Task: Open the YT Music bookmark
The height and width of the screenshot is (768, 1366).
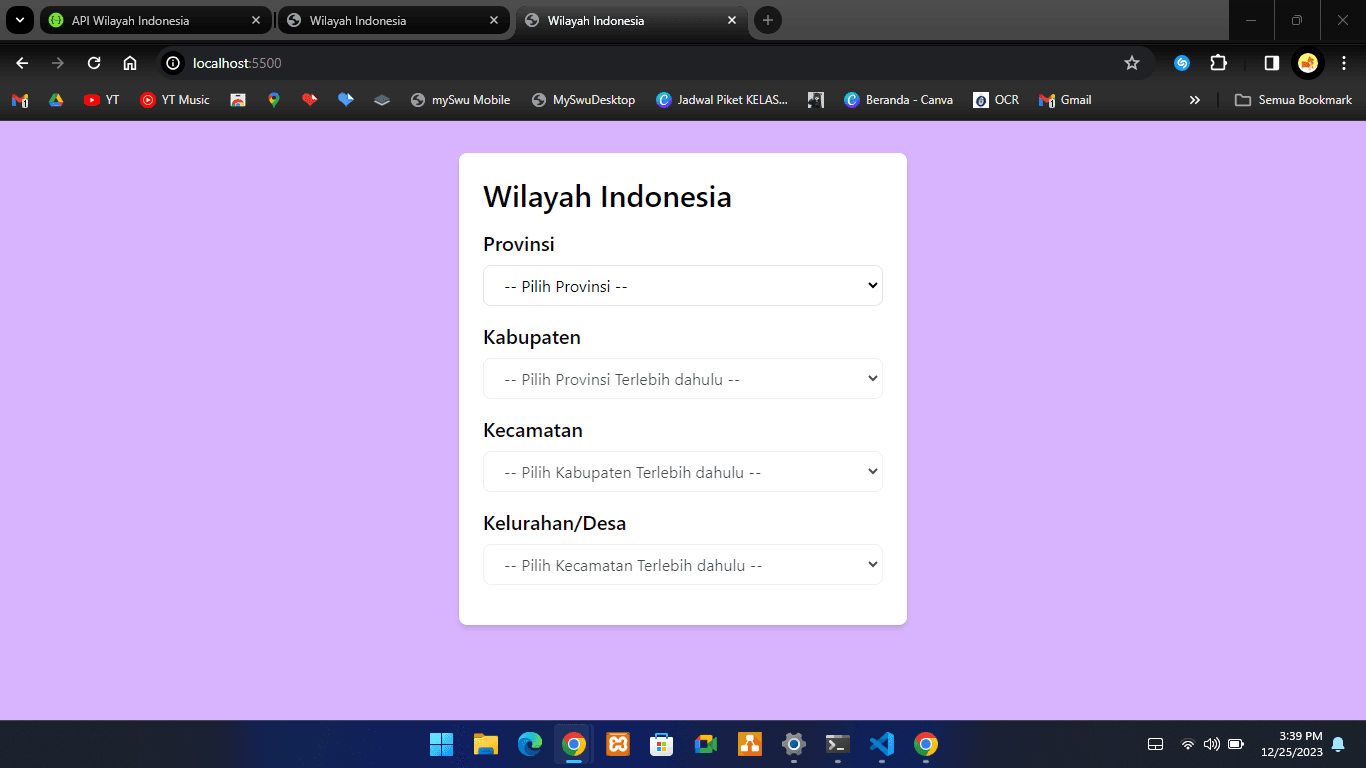Action: tap(175, 99)
